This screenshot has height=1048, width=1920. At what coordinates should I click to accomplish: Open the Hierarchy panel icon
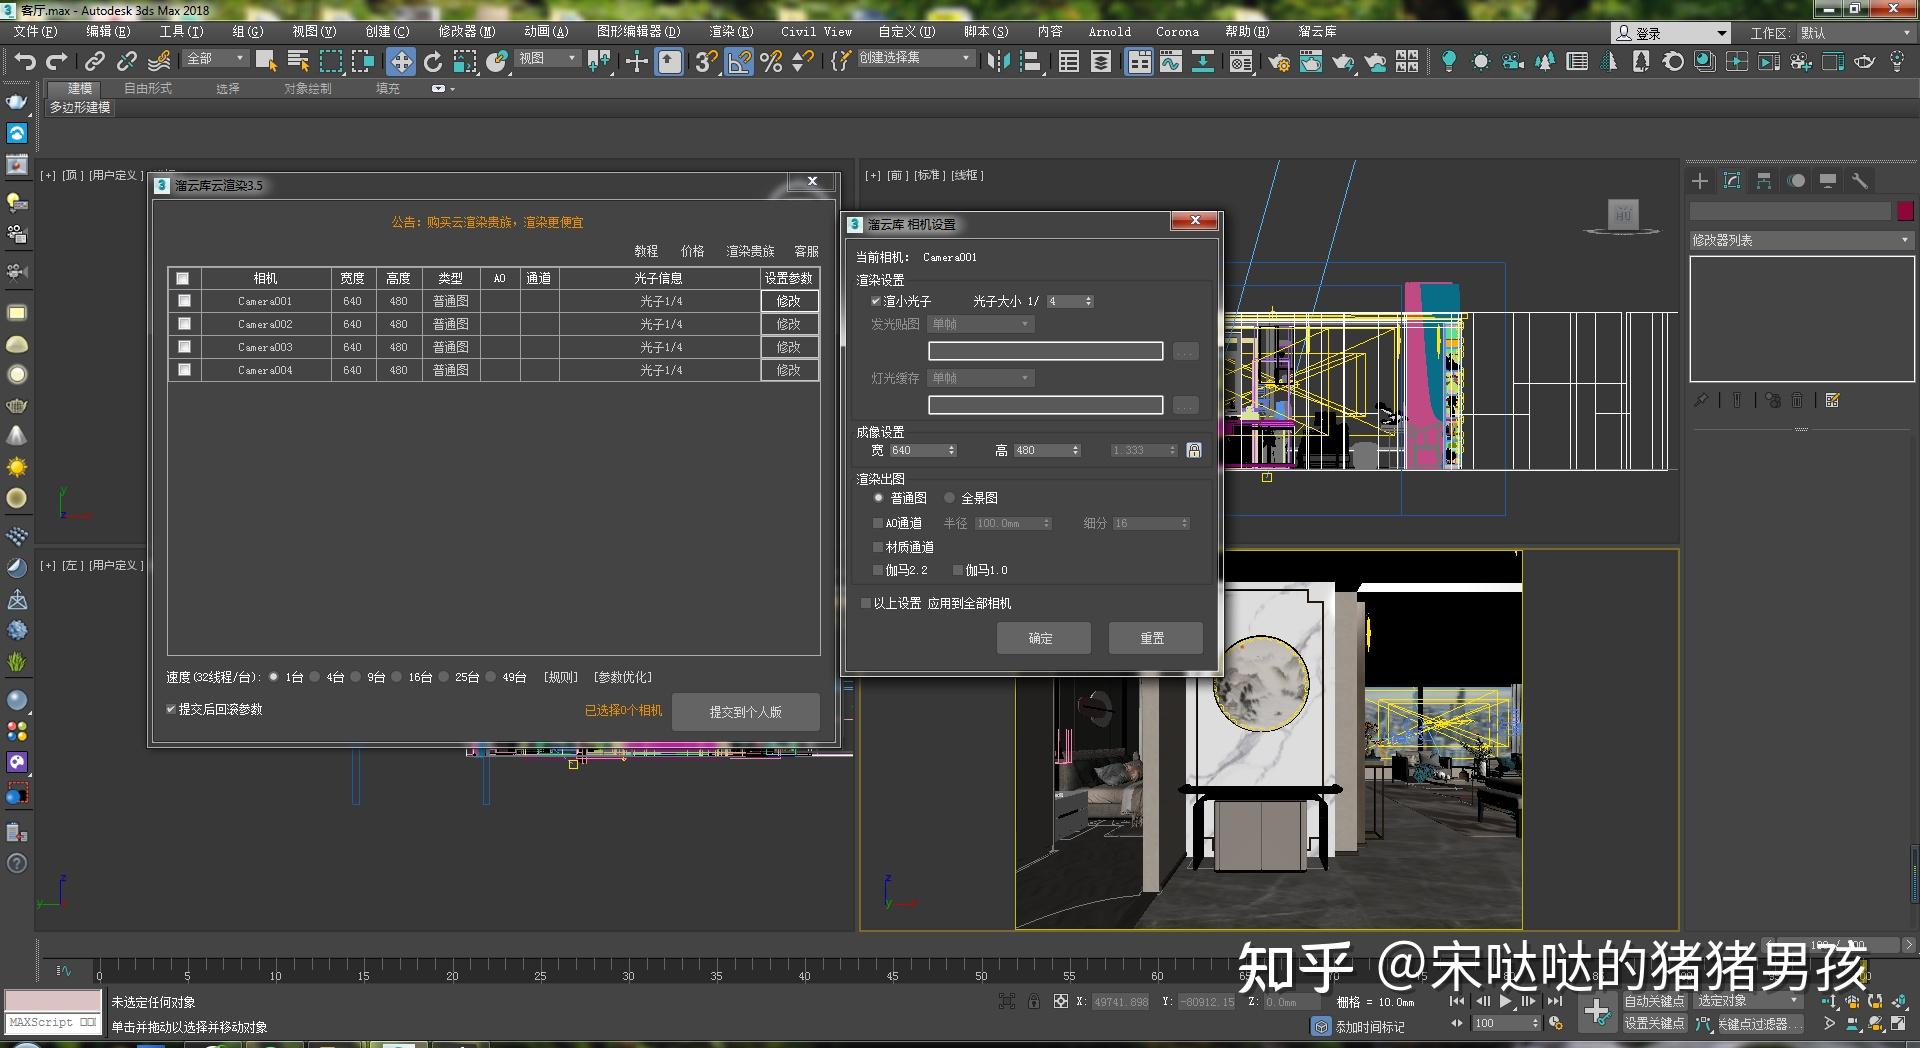pos(1764,181)
